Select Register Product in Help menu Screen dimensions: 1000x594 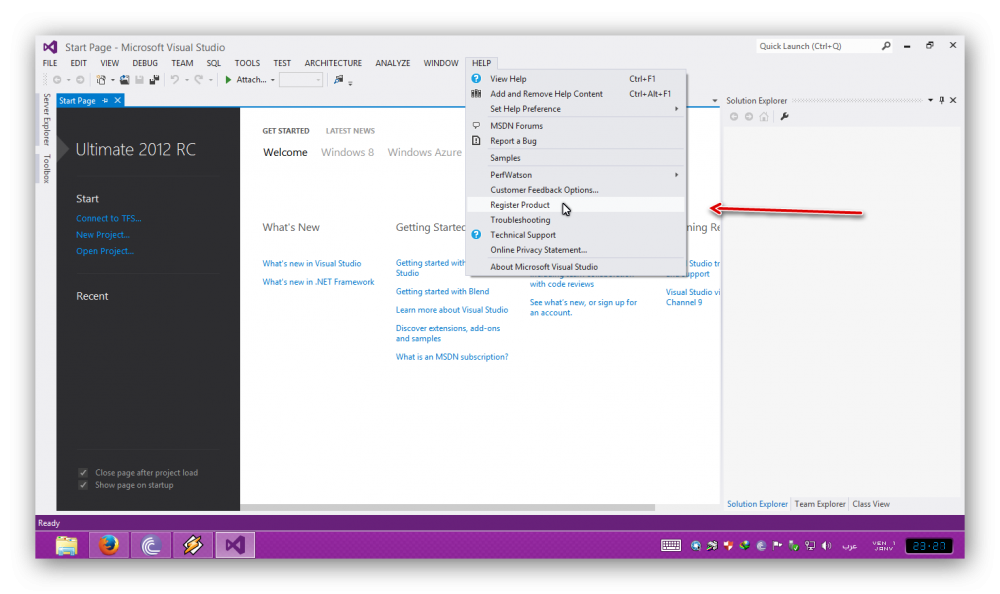(x=577, y=205)
